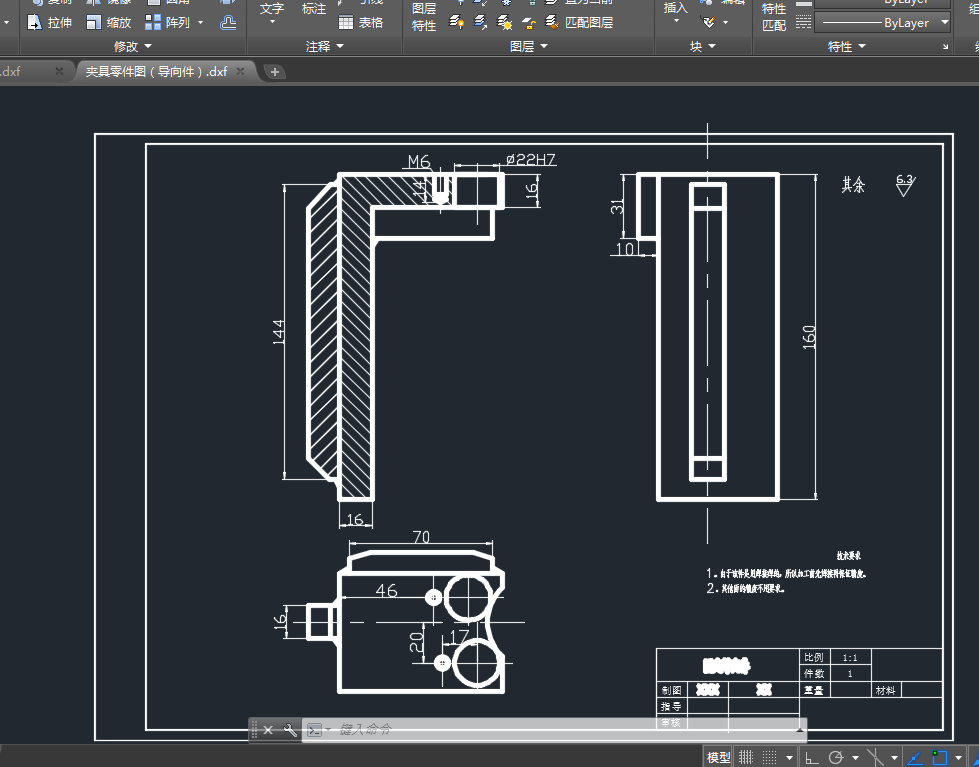979x767 pixels.
Task: Open the ByLayer linetype dropdown
Action: click(945, 22)
